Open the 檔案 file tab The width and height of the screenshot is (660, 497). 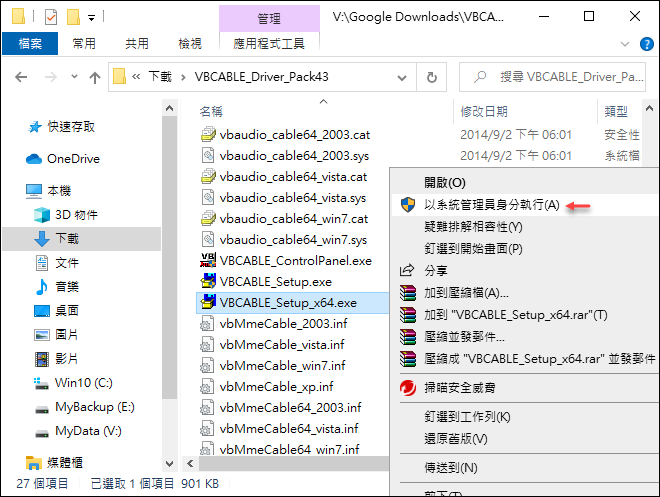(x=30, y=43)
